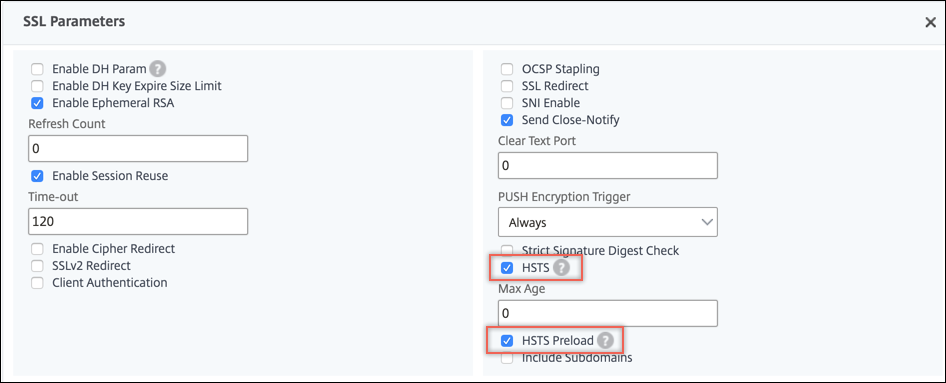946x383 pixels.
Task: Select the Refresh Count input field
Action: tap(138, 148)
